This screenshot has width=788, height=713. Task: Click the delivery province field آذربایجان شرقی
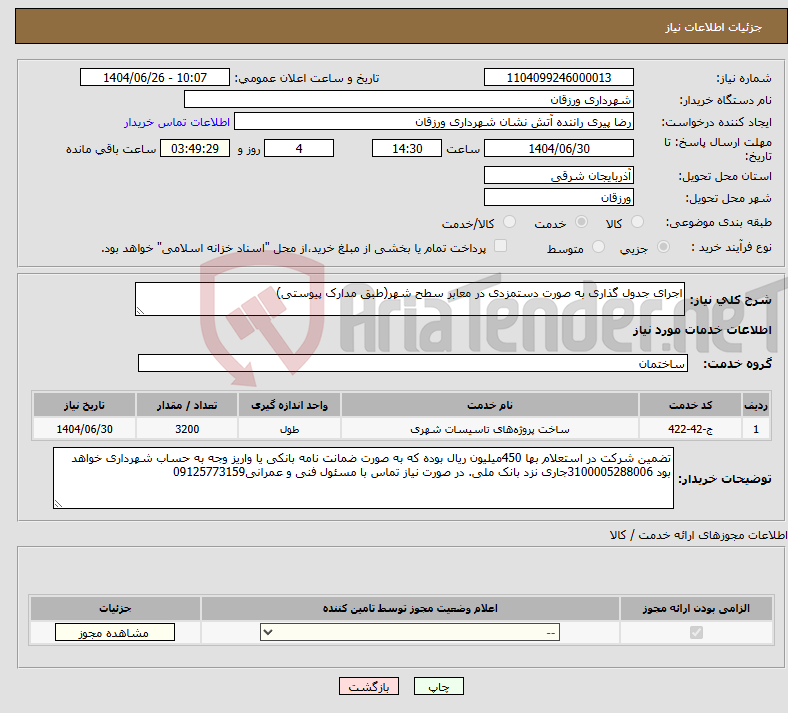pyautogui.click(x=559, y=175)
